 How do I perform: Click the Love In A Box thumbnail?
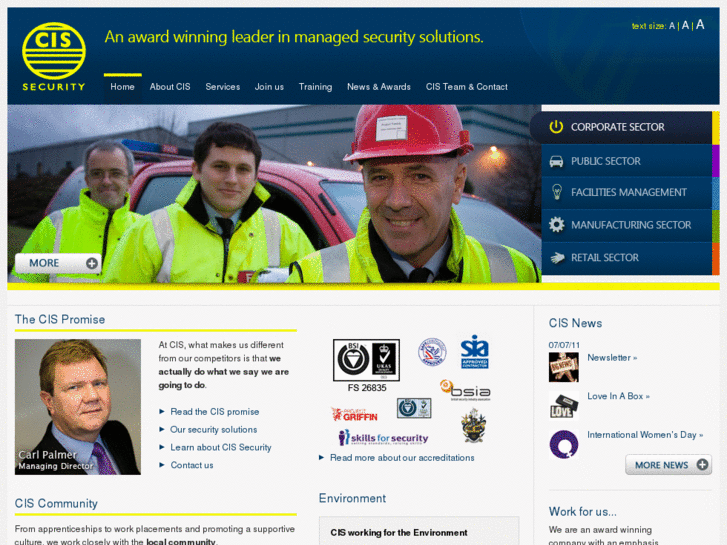(564, 405)
